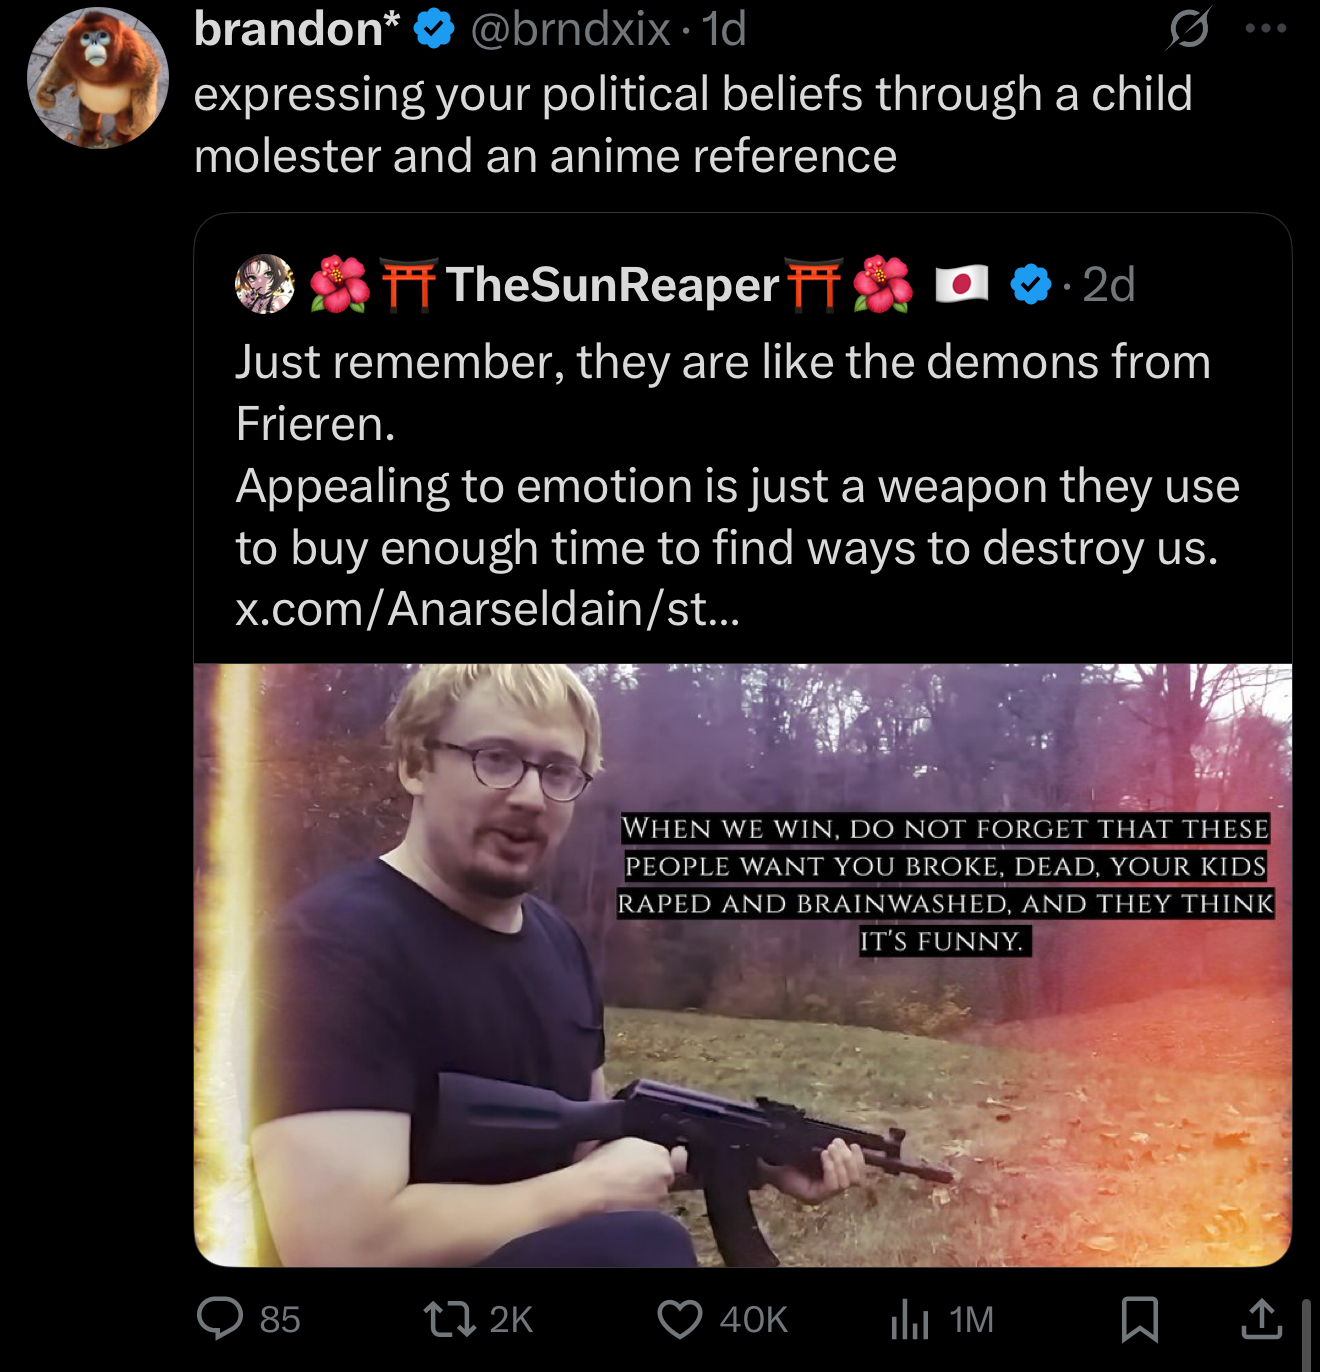Open the x.com/Anarseldain/st... link

click(x=488, y=609)
